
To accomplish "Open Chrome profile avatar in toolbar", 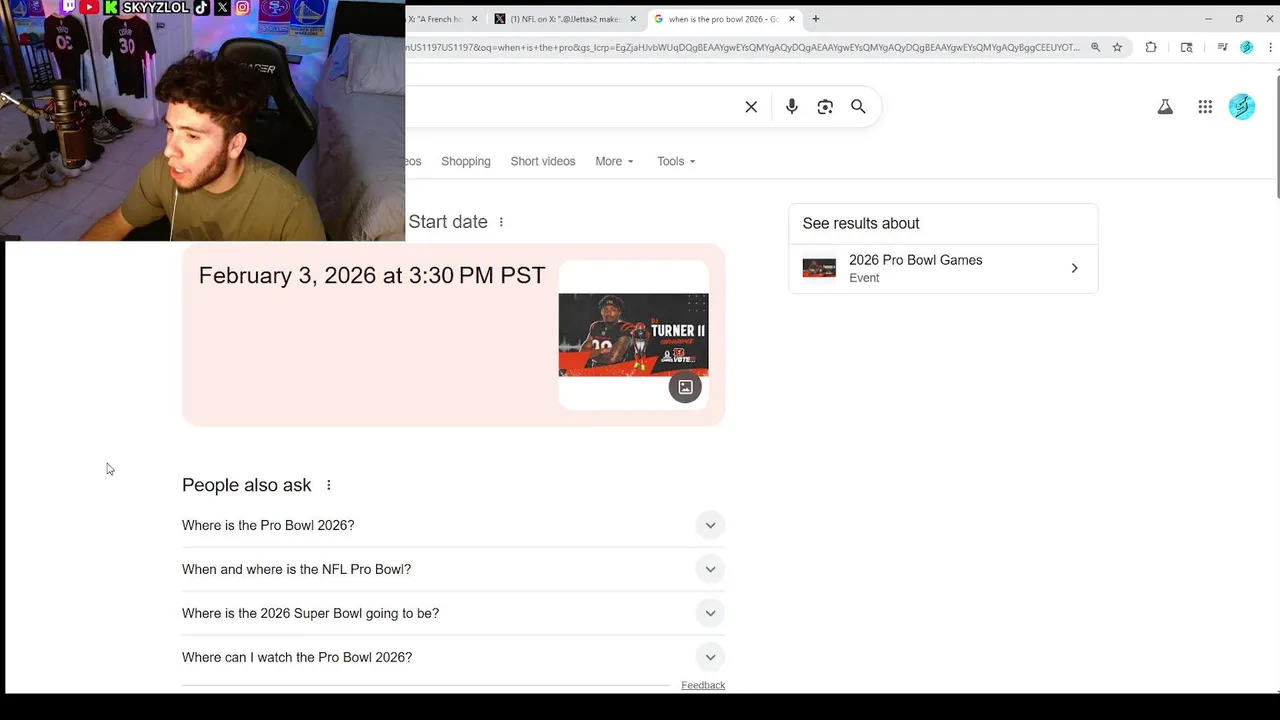I will [1246, 47].
